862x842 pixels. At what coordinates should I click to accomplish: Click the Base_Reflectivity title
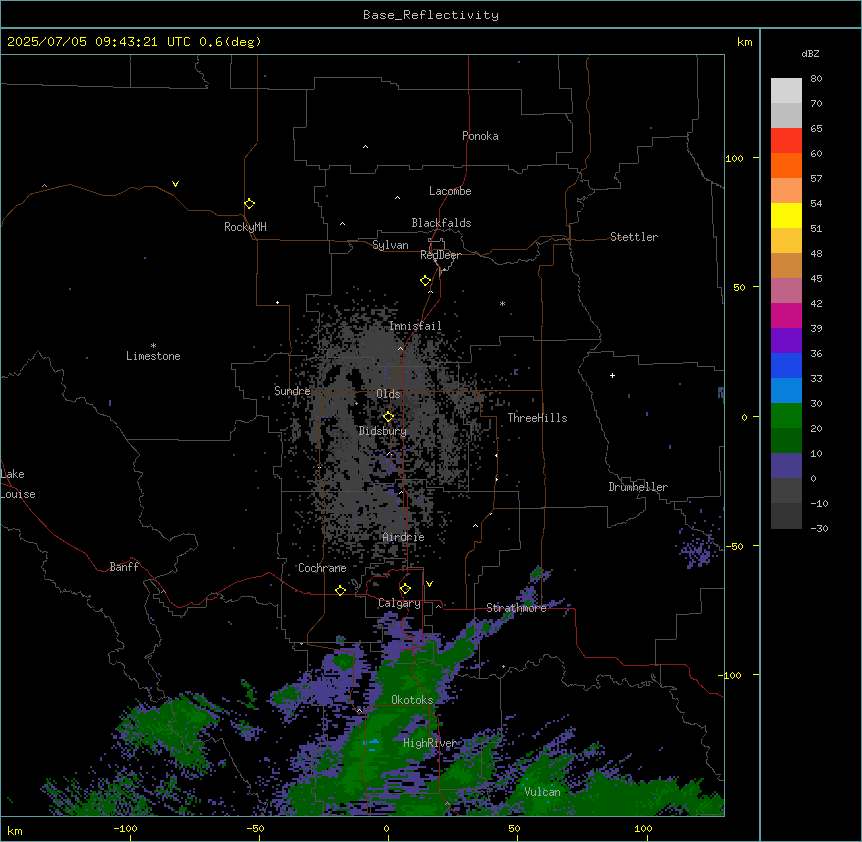pyautogui.click(x=431, y=15)
